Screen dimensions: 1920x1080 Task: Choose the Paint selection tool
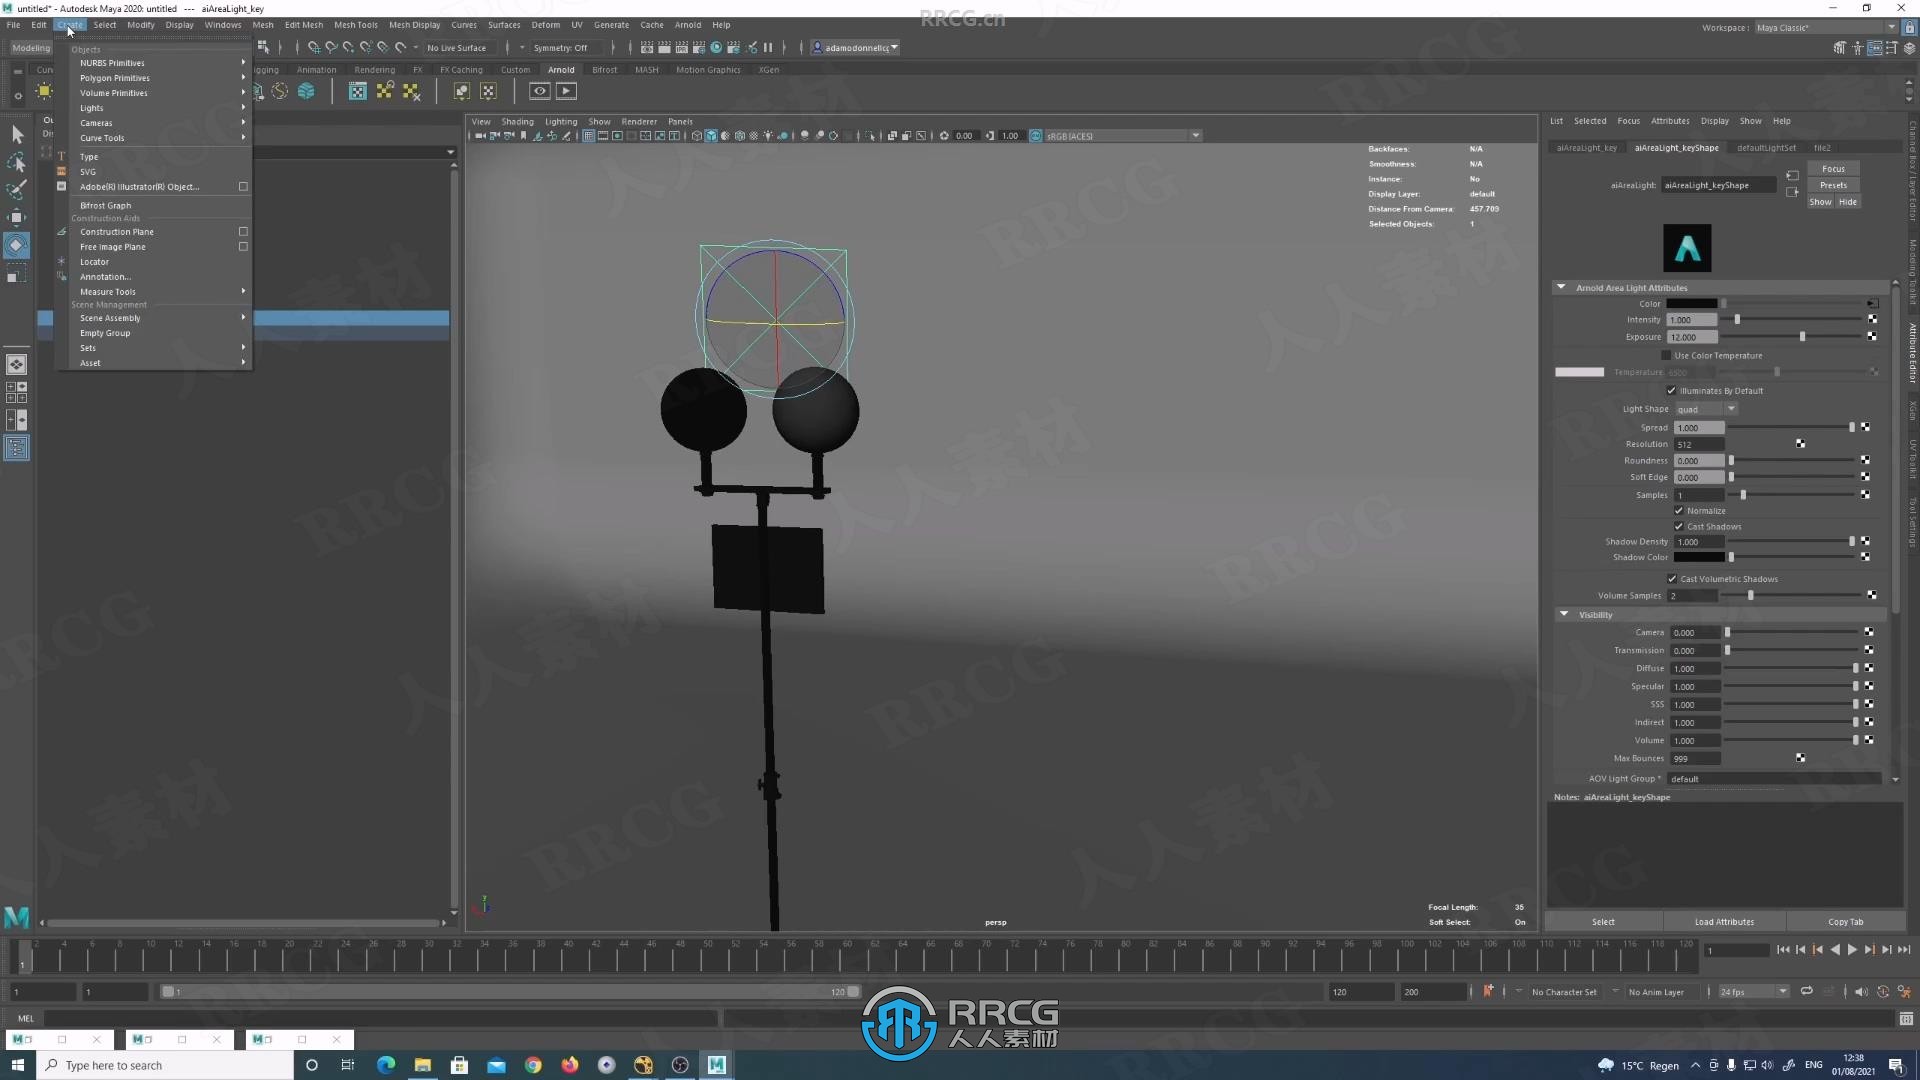[17, 190]
